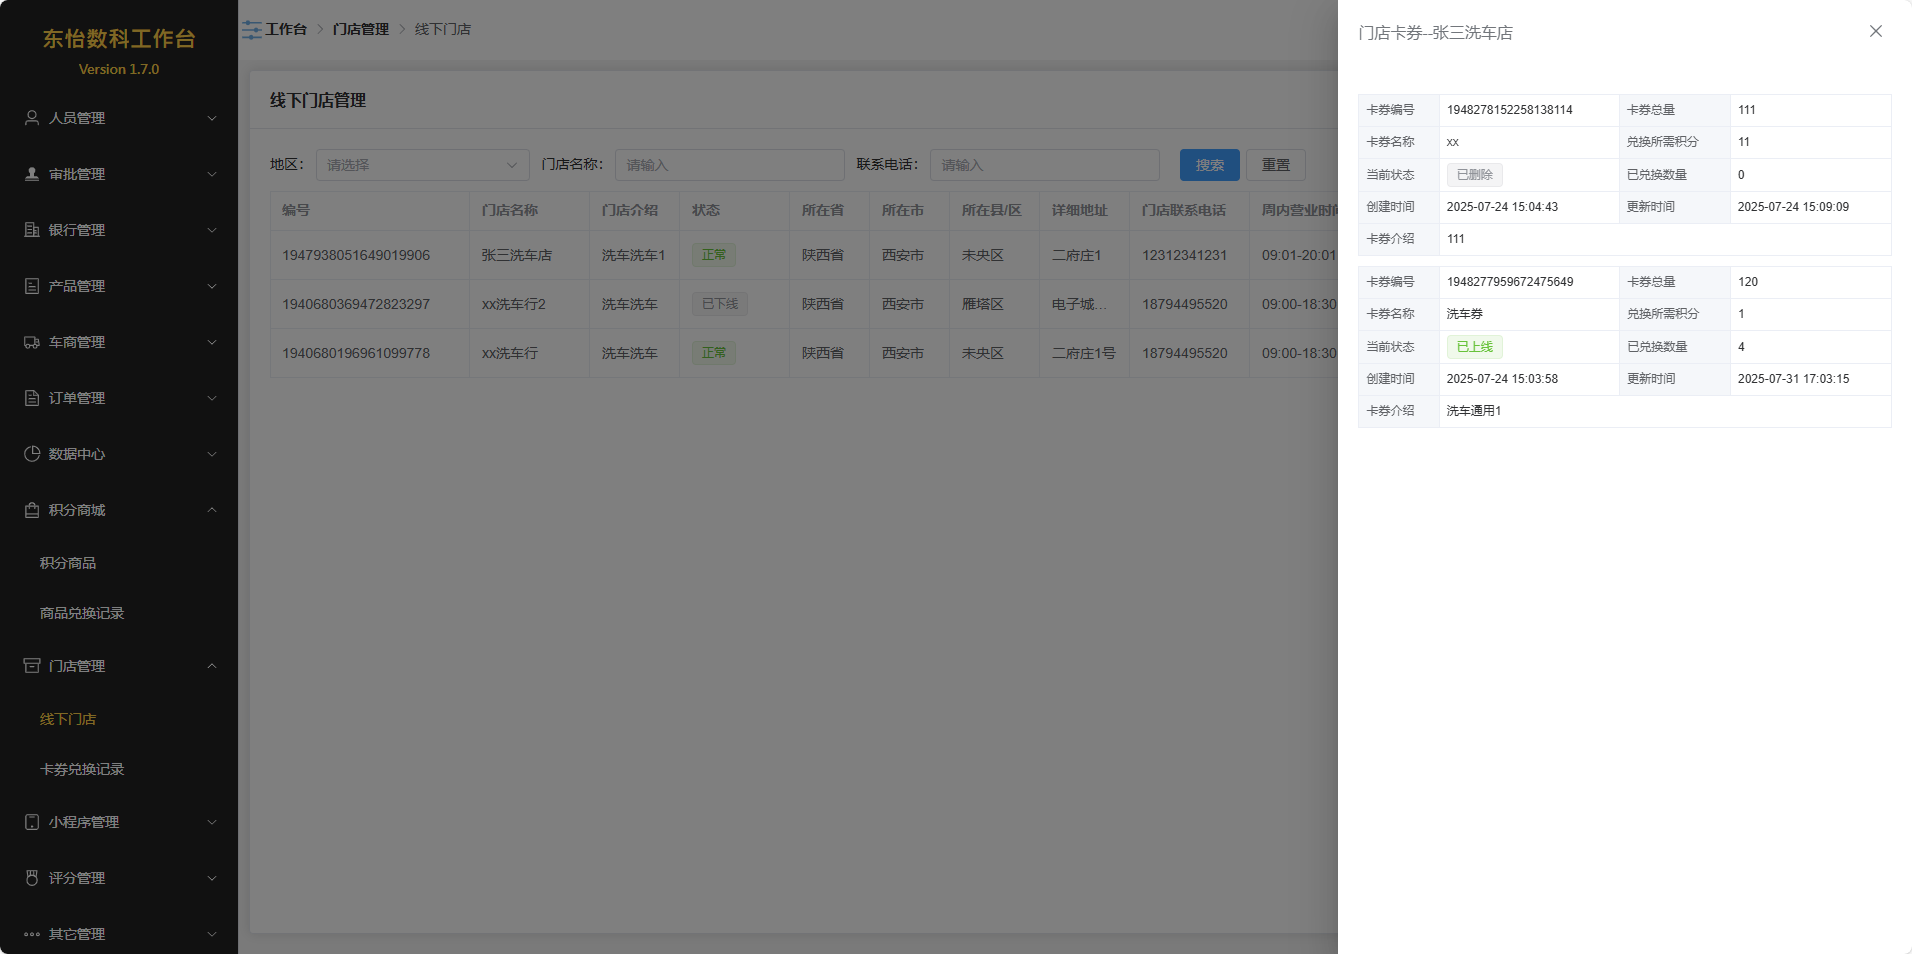Click the 车商管理 truck icon
Screen dimensions: 1912x954
point(32,342)
